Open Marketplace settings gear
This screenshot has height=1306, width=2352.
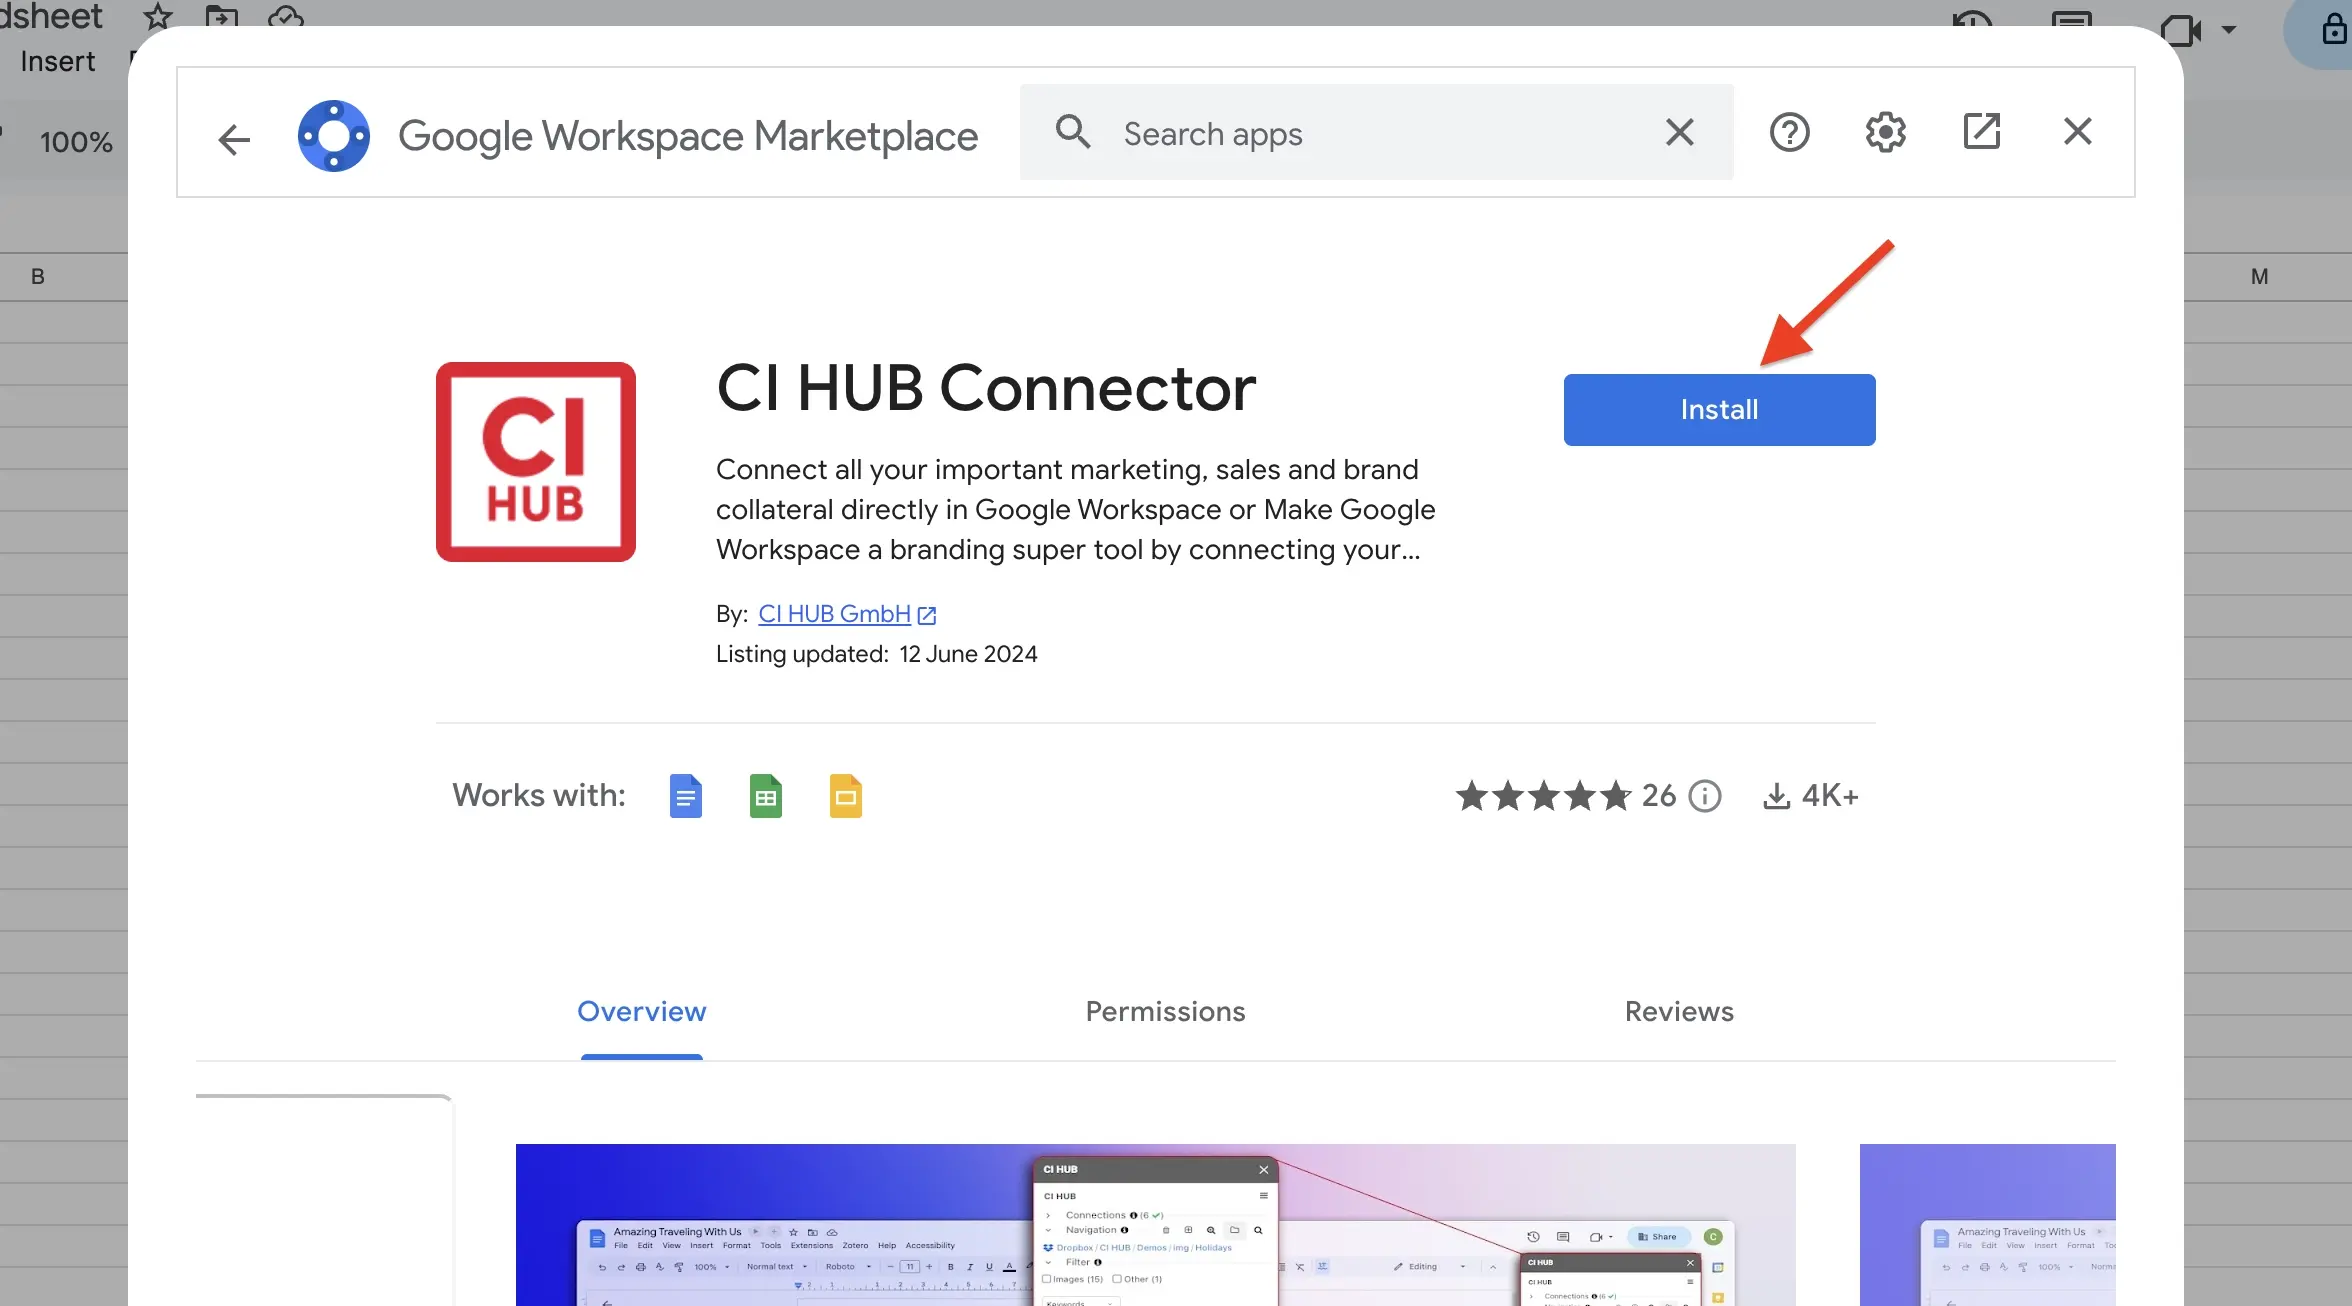tap(1885, 132)
